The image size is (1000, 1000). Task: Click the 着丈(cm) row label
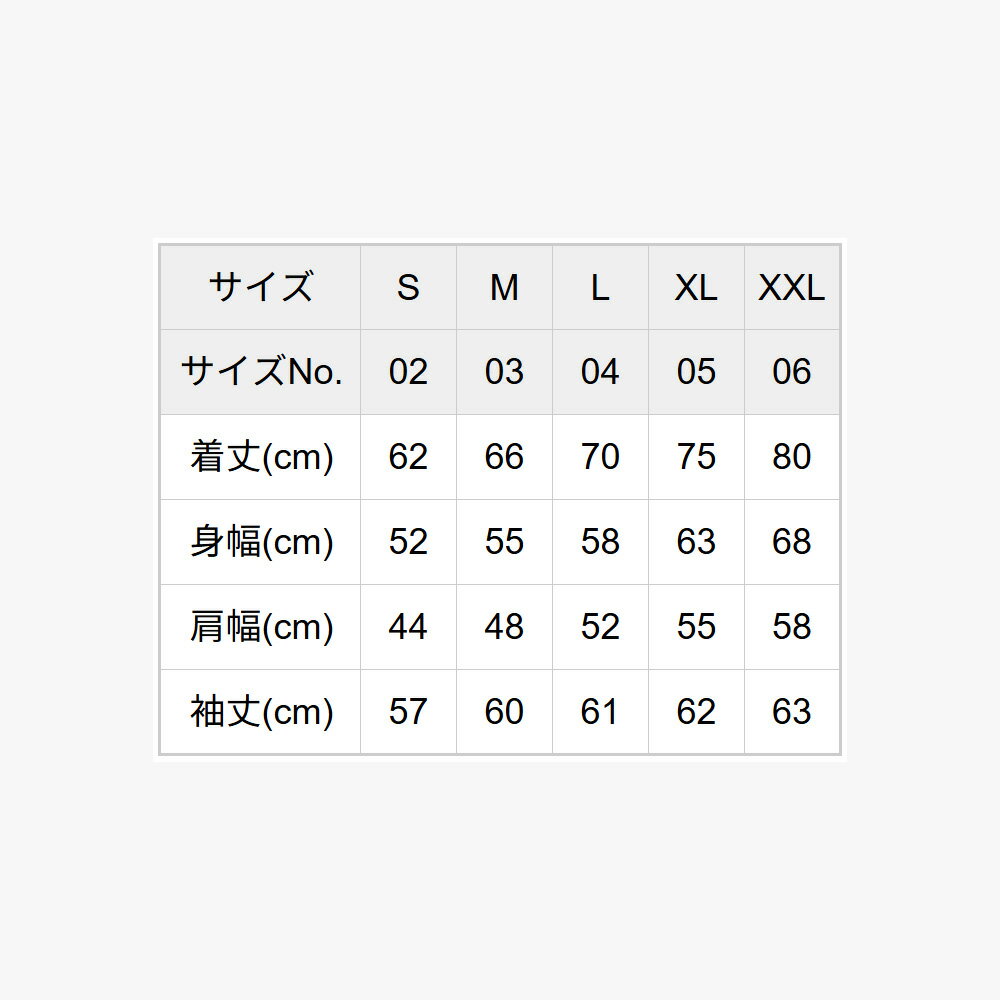(261, 457)
